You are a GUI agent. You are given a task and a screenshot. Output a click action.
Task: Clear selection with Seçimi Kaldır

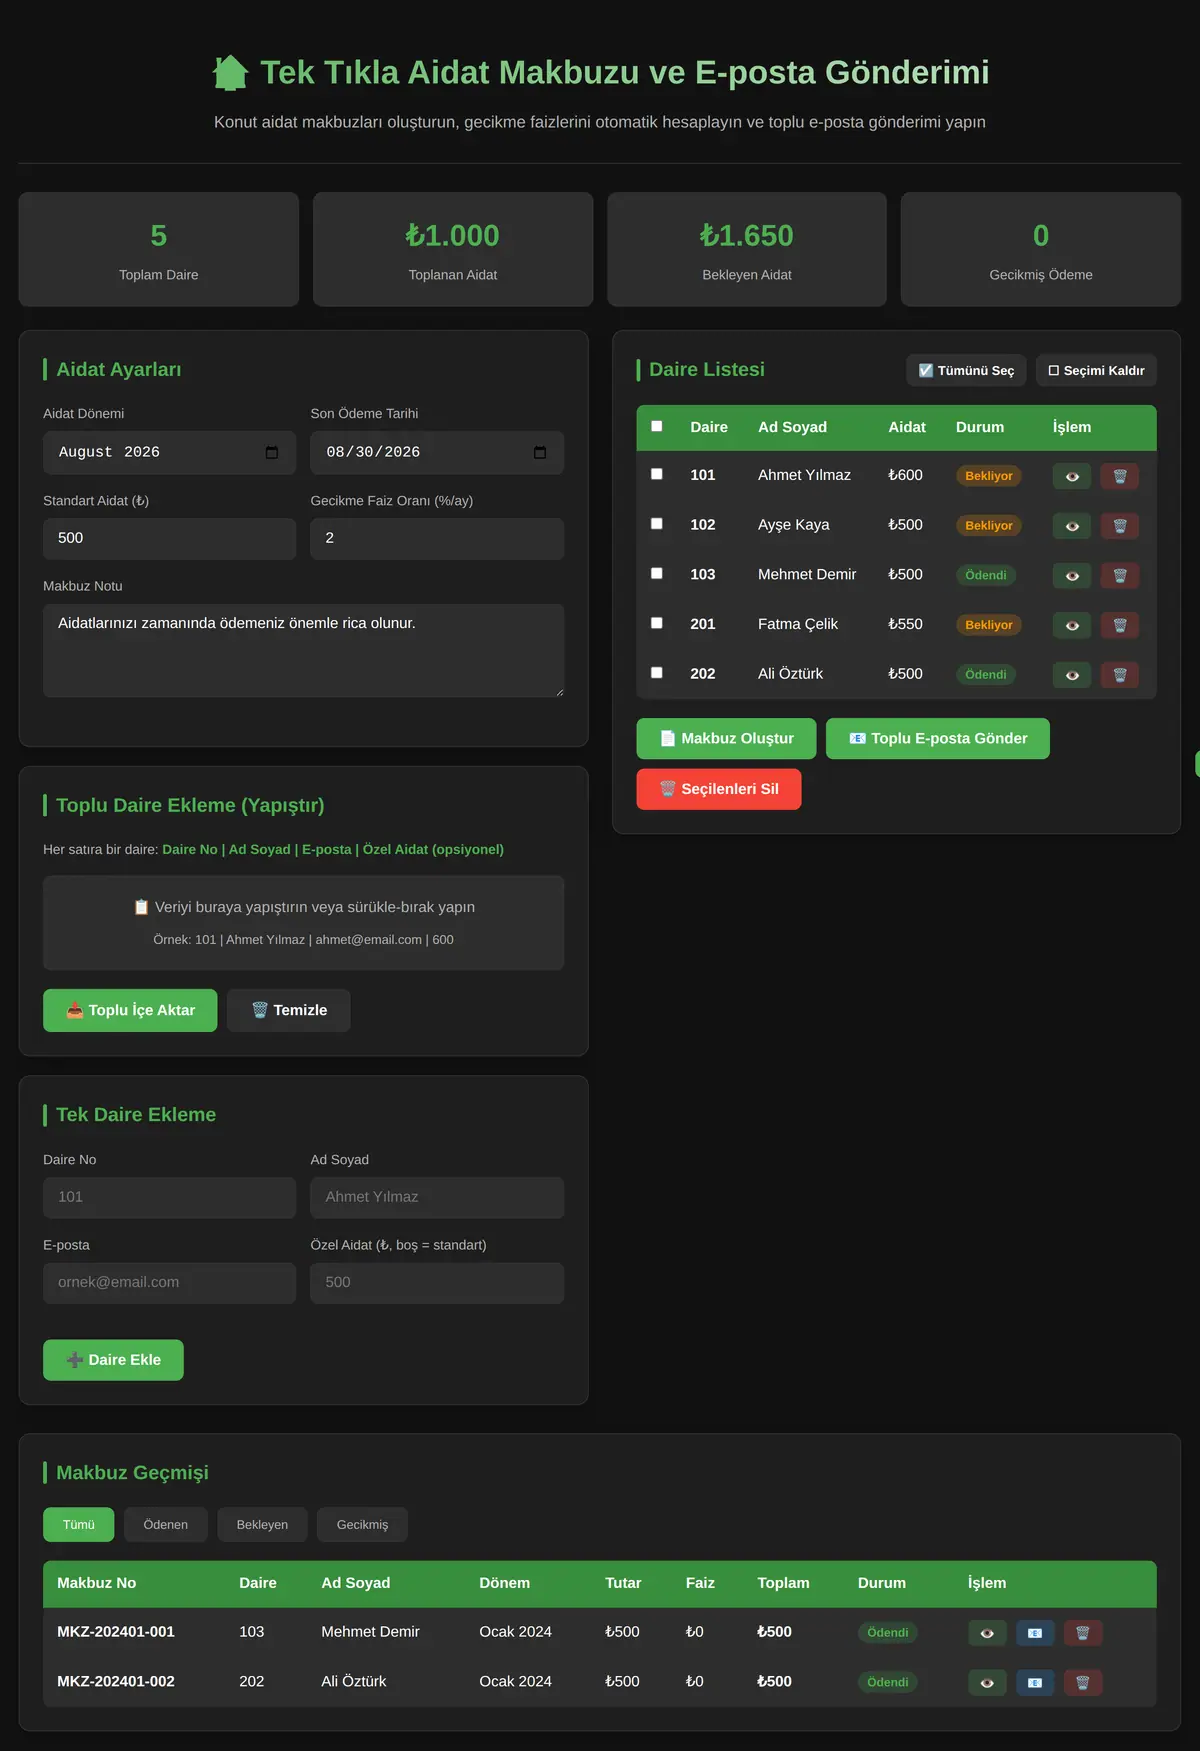point(1096,370)
